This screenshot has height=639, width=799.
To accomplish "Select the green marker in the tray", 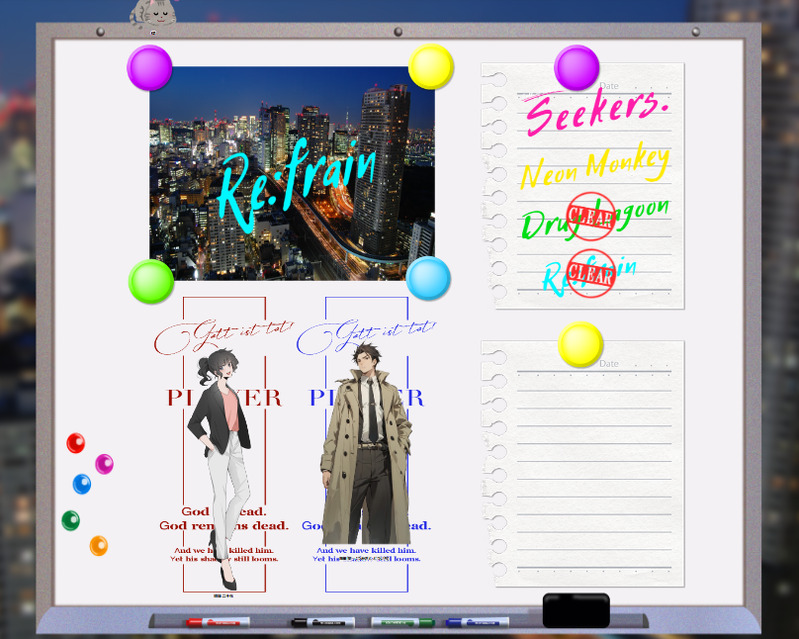I will click(x=403, y=622).
